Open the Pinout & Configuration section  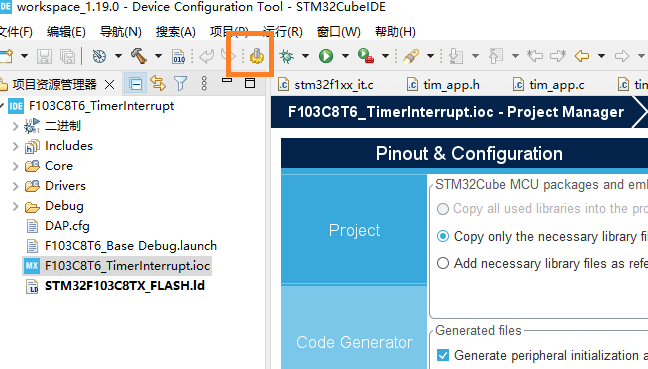pyautogui.click(x=469, y=154)
